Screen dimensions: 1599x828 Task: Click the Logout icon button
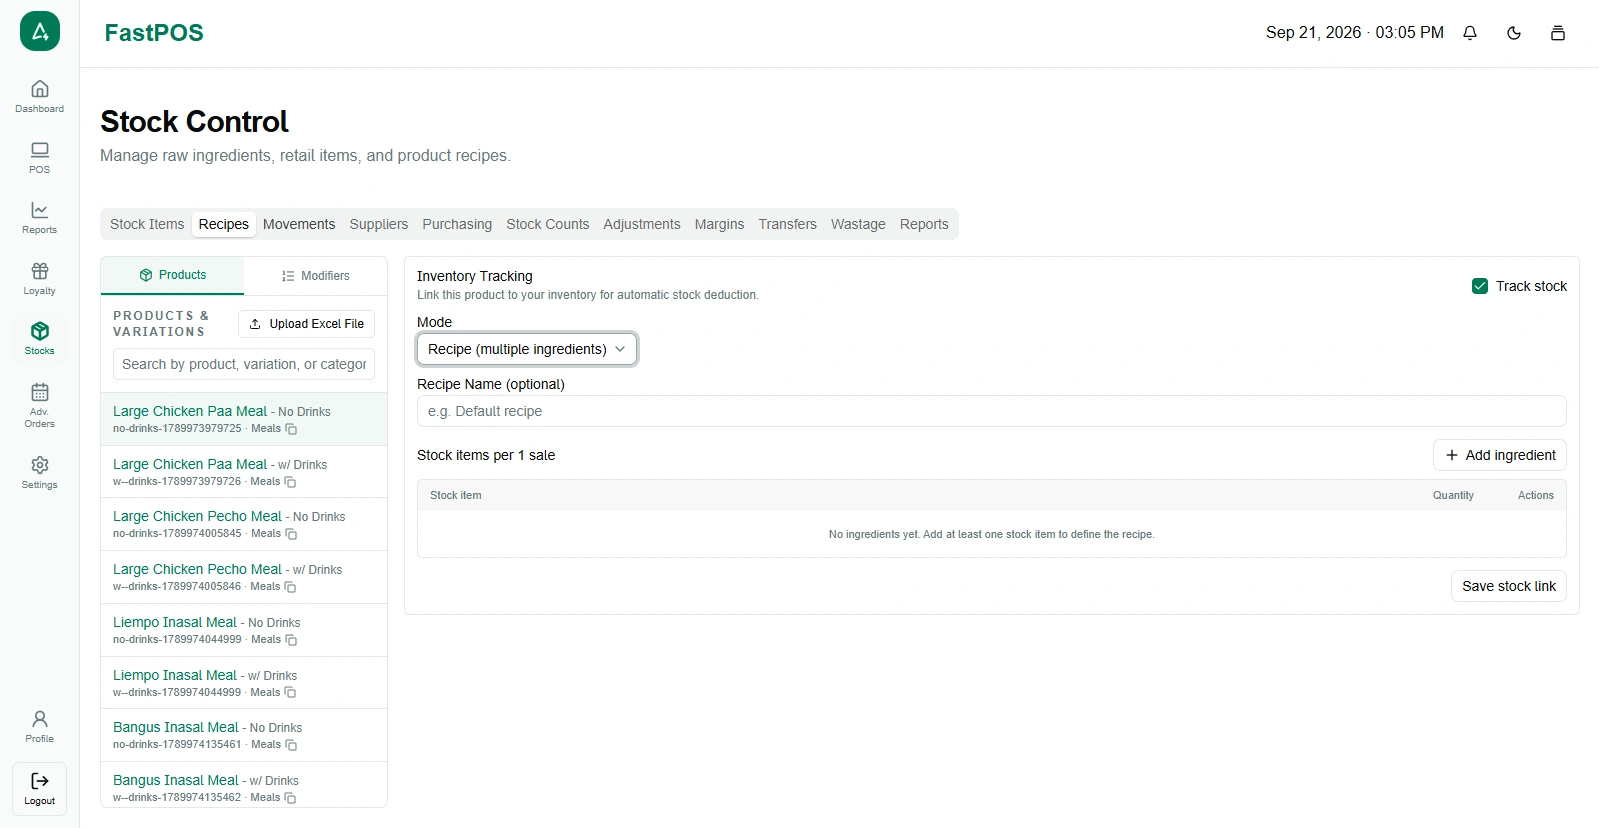pos(39,789)
